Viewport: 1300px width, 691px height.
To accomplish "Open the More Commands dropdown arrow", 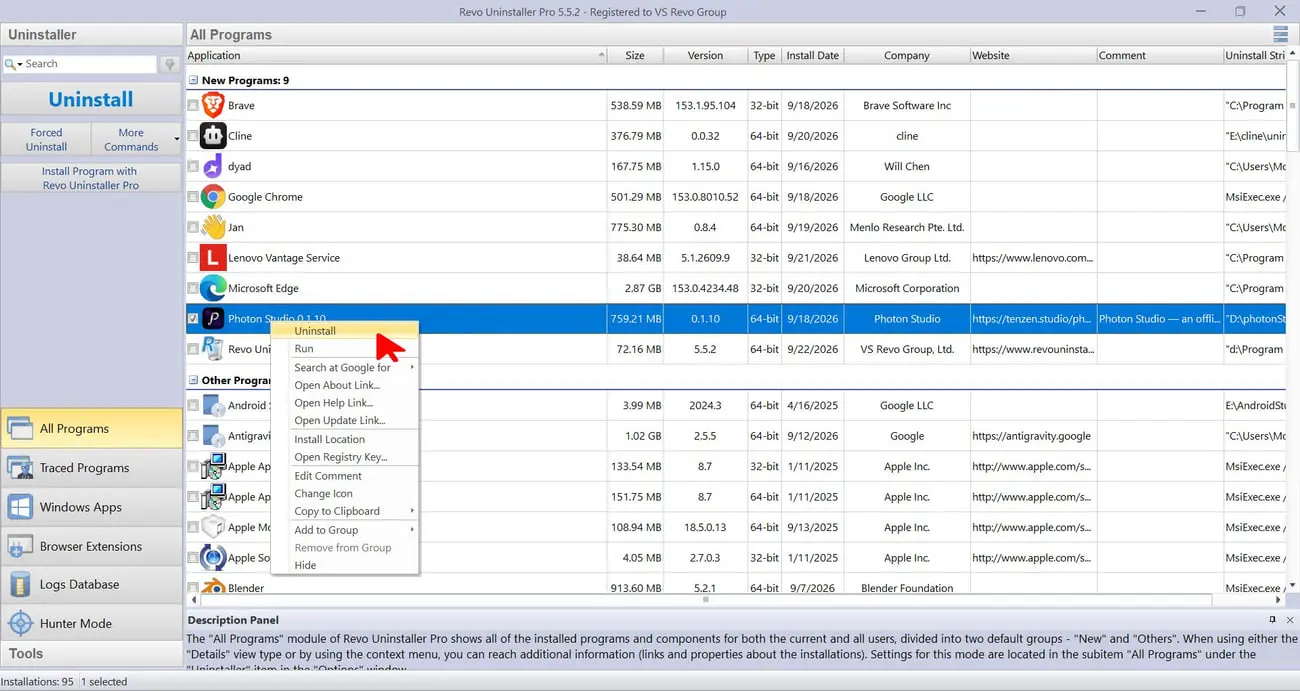I will (x=177, y=139).
